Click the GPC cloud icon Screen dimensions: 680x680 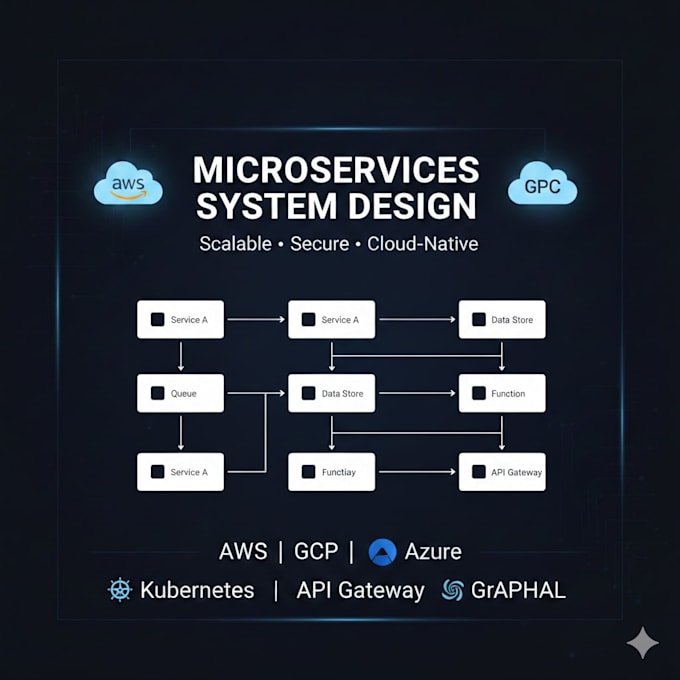pos(542,183)
